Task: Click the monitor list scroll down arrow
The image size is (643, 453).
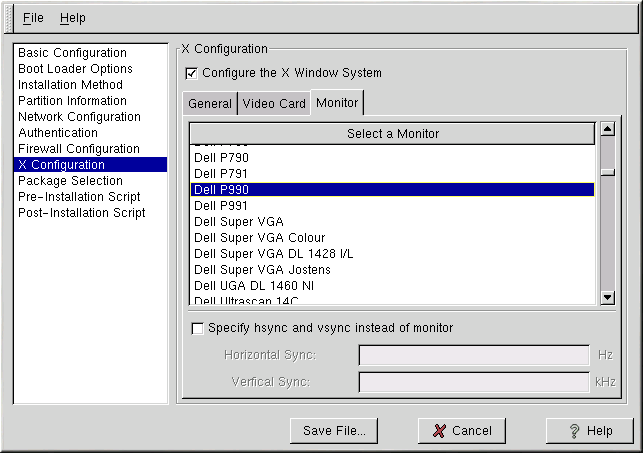Action: tap(607, 297)
